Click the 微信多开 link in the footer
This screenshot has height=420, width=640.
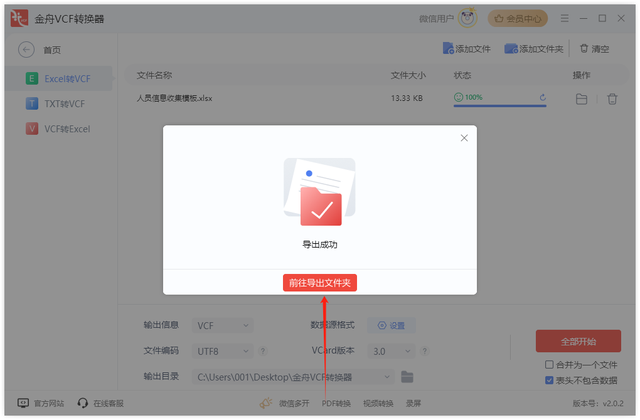pos(294,403)
